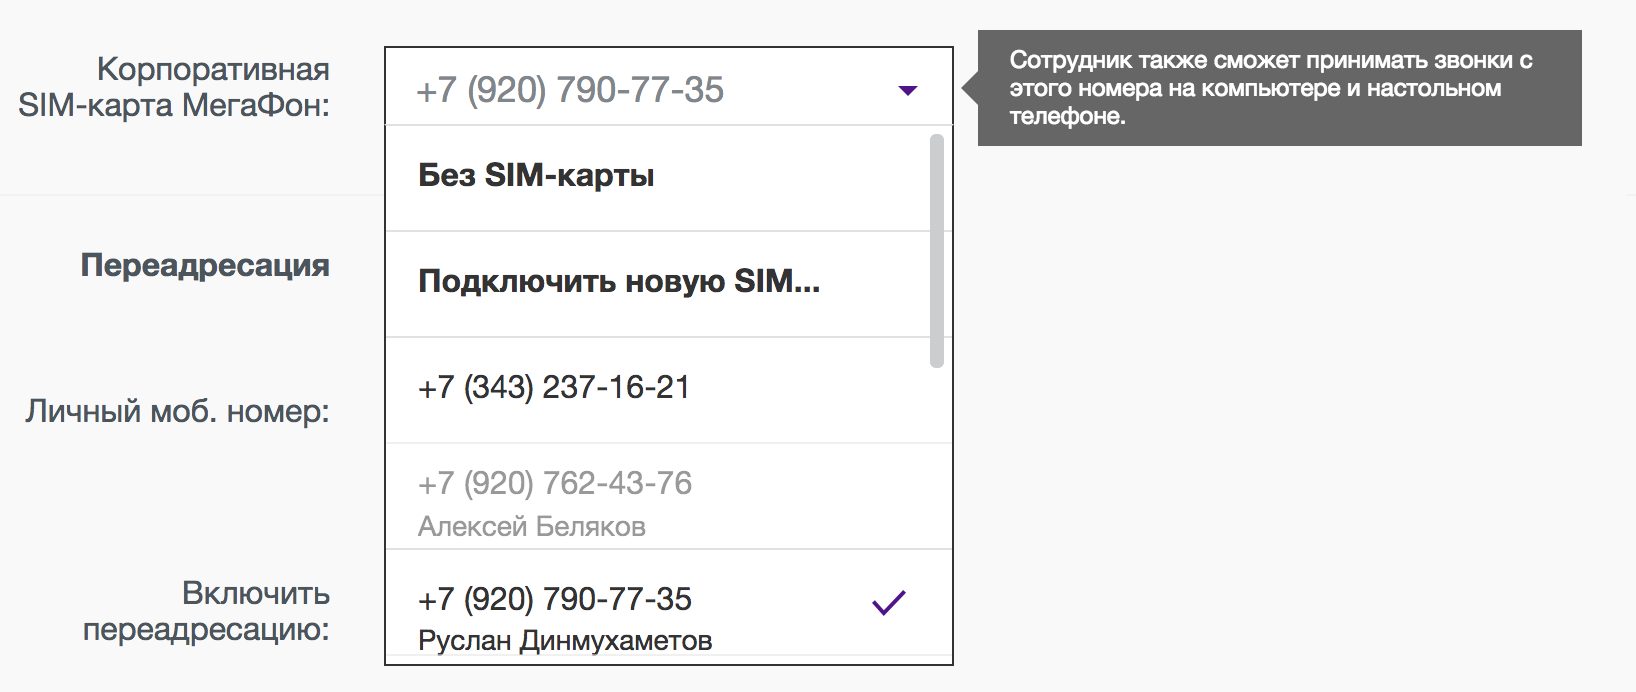Pick the number +7 (343) 237-16-21
1636x692 pixels.
[554, 388]
